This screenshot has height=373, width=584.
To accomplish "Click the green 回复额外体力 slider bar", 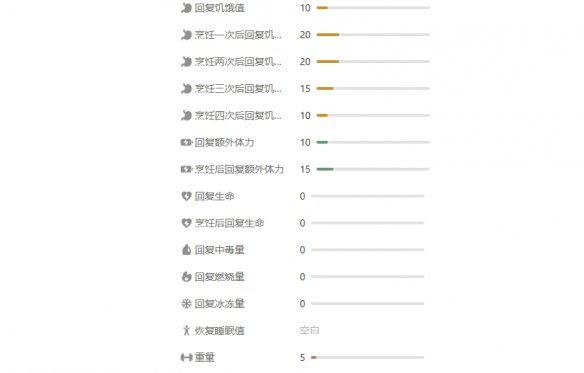I will [x=373, y=142].
